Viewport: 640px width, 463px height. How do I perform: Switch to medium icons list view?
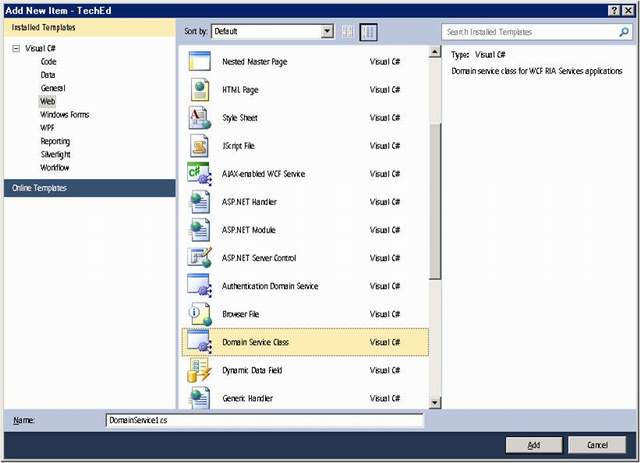(369, 32)
